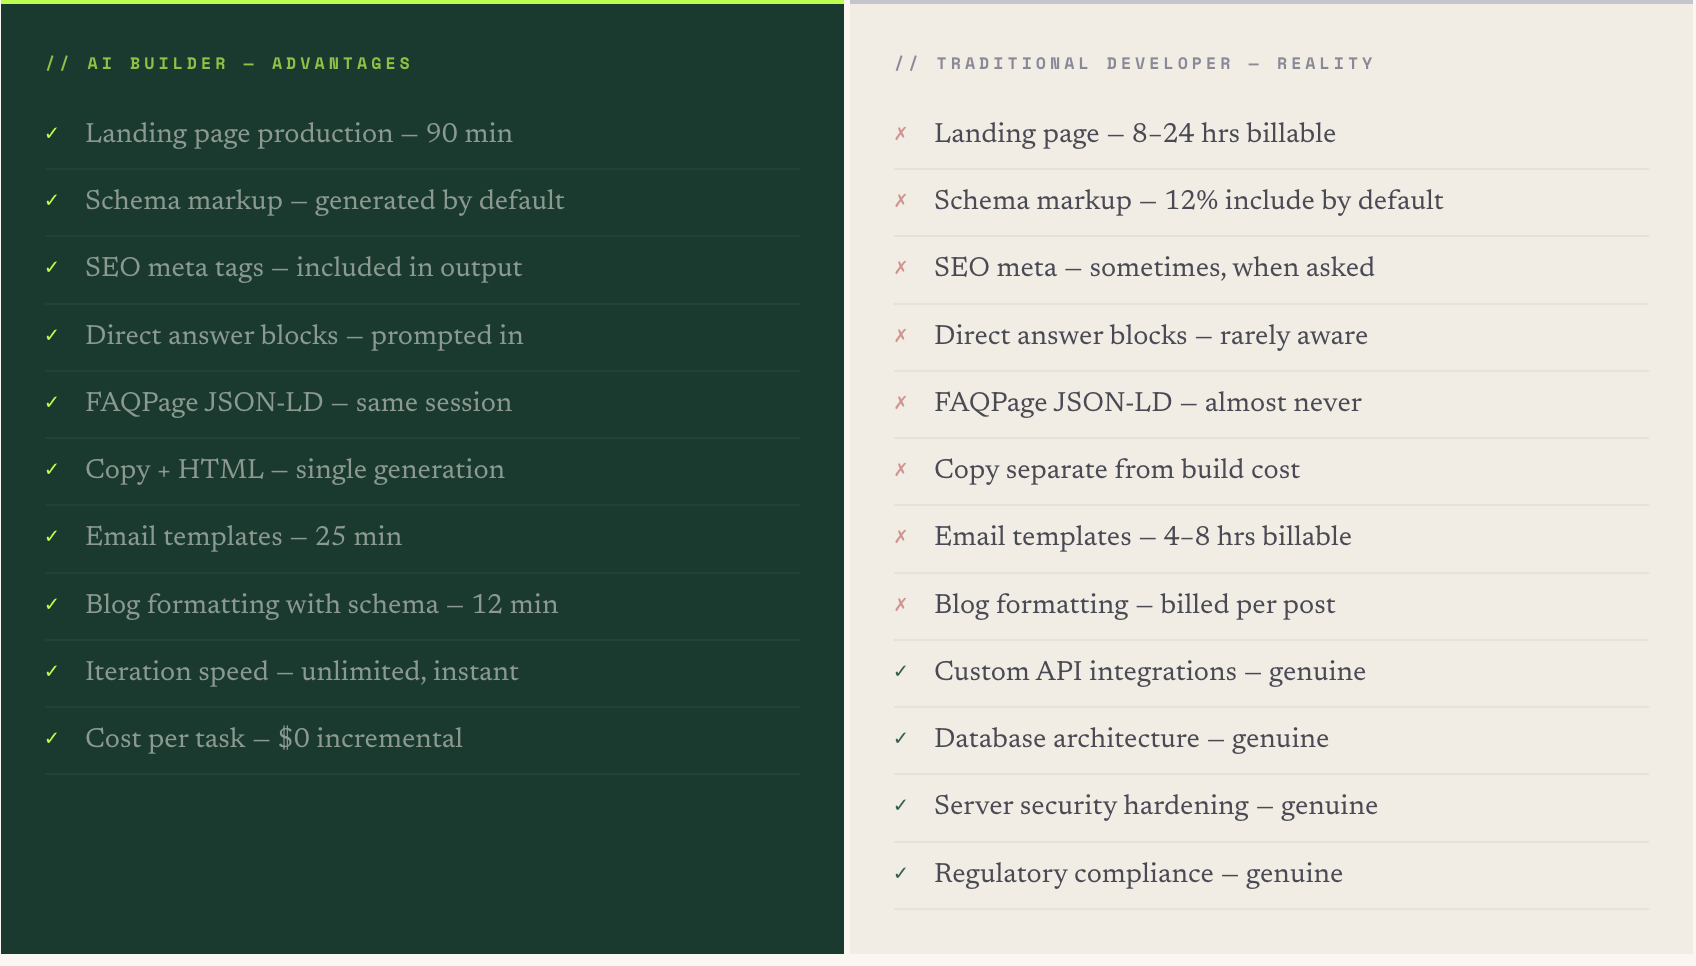Click the red X beside Blog formatting billed per post
Screen dimensions: 1696x966
pos(901,605)
